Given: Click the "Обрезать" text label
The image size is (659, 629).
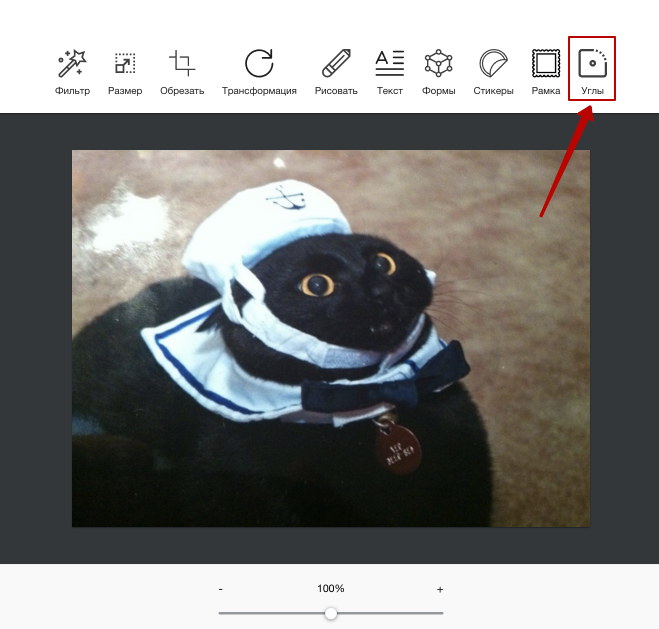Looking at the screenshot, I should 182,91.
